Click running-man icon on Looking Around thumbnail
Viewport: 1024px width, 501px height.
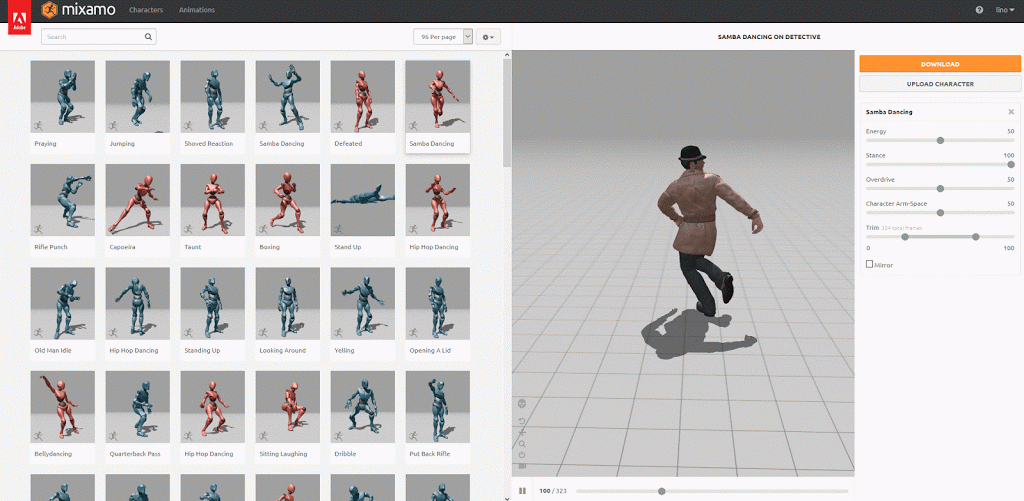click(263, 332)
